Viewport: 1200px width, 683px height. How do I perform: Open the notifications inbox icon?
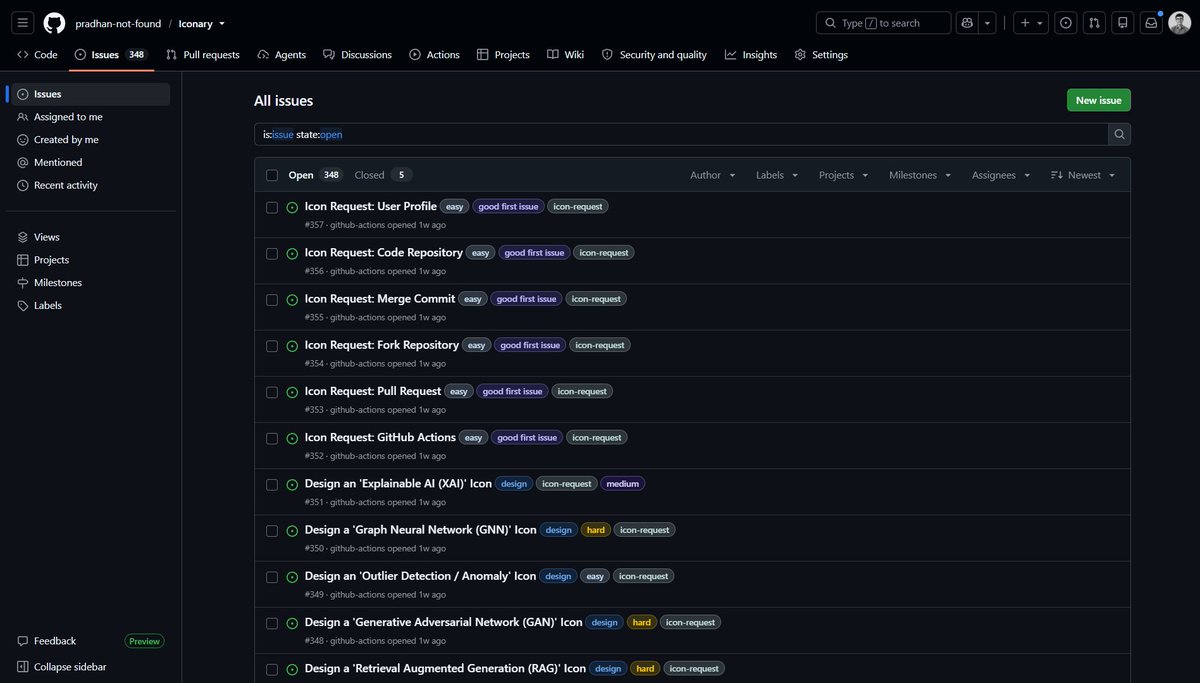pos(1151,23)
